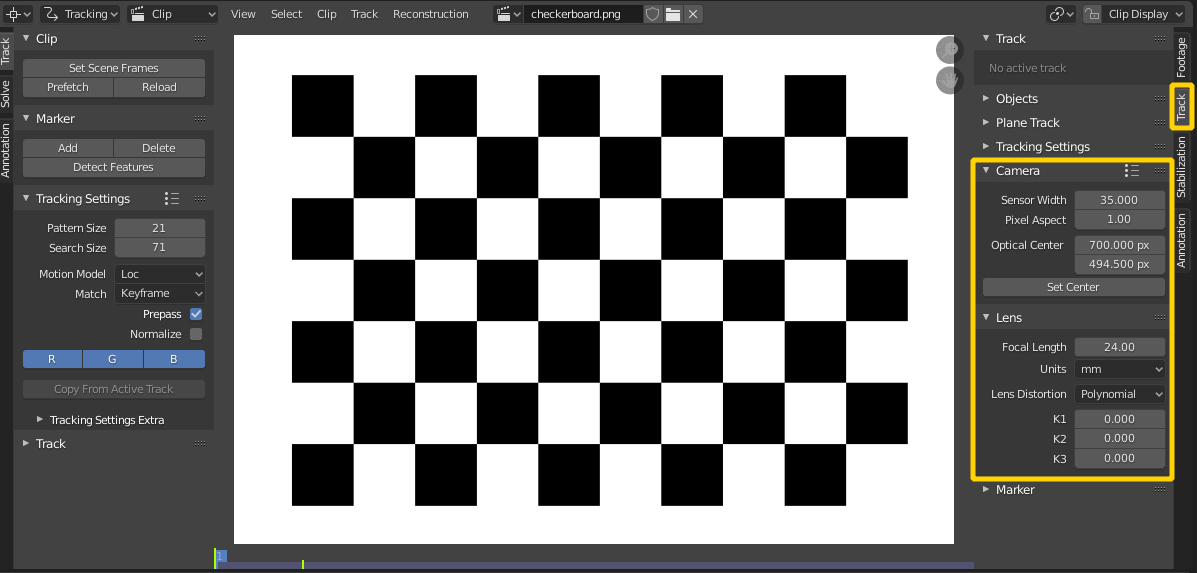The height and width of the screenshot is (573, 1197).
Task: Open the Motion Model dropdown
Action: (160, 274)
